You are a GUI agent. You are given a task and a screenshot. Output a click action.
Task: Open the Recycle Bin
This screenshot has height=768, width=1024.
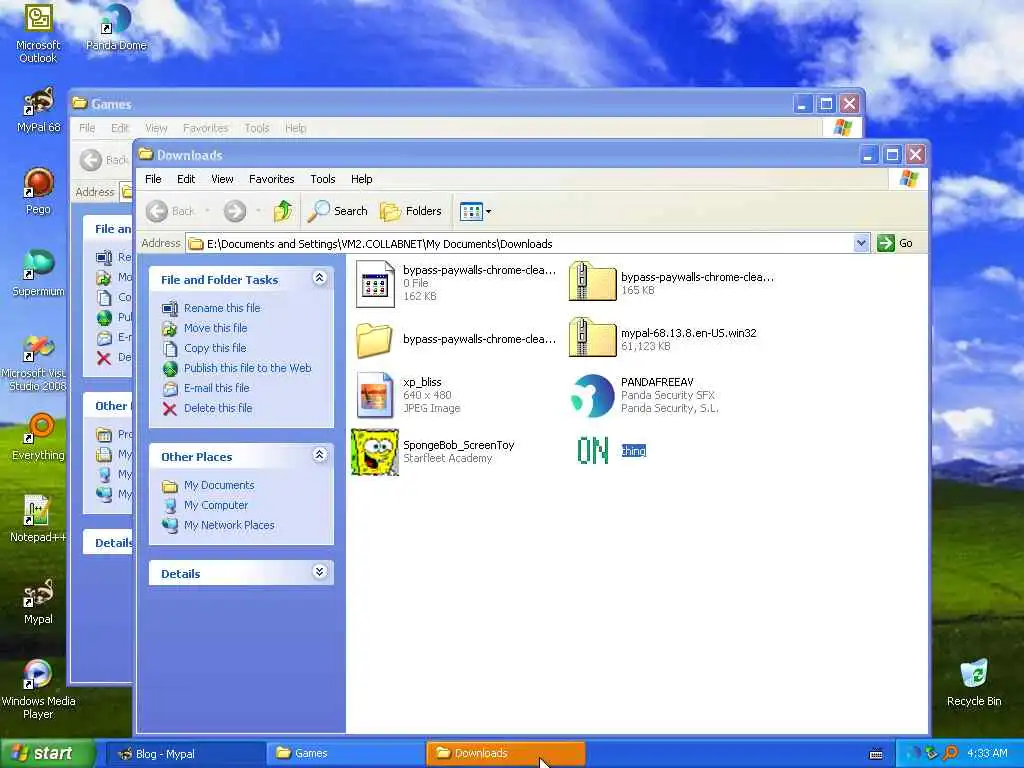[x=974, y=682]
